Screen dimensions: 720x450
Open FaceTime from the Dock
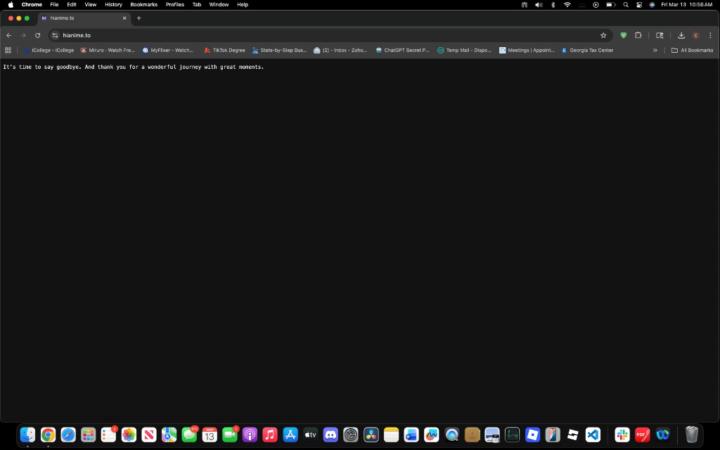pyautogui.click(x=230, y=434)
